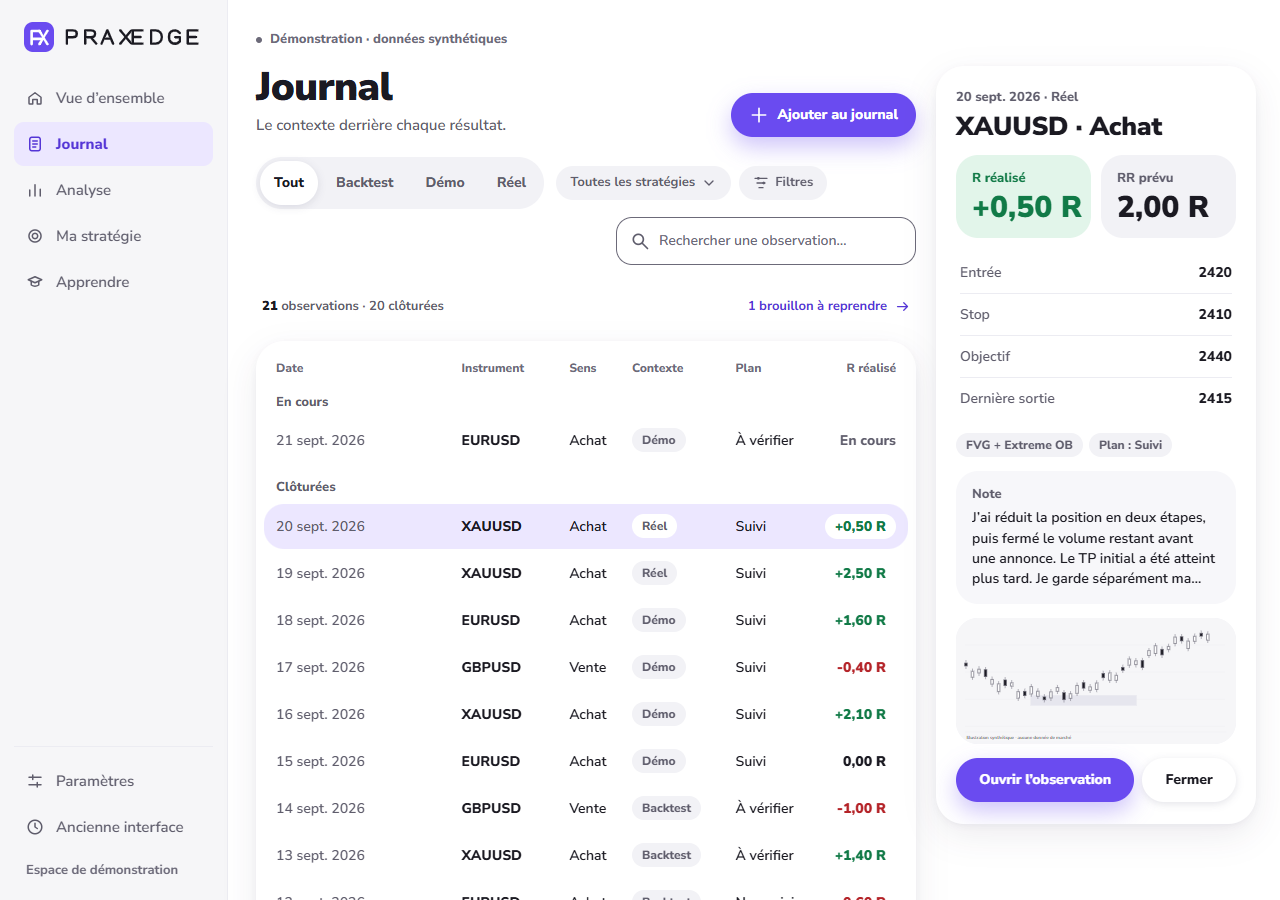
Task: Click the graduation cap icon beside Apprendre
Action: (35, 282)
